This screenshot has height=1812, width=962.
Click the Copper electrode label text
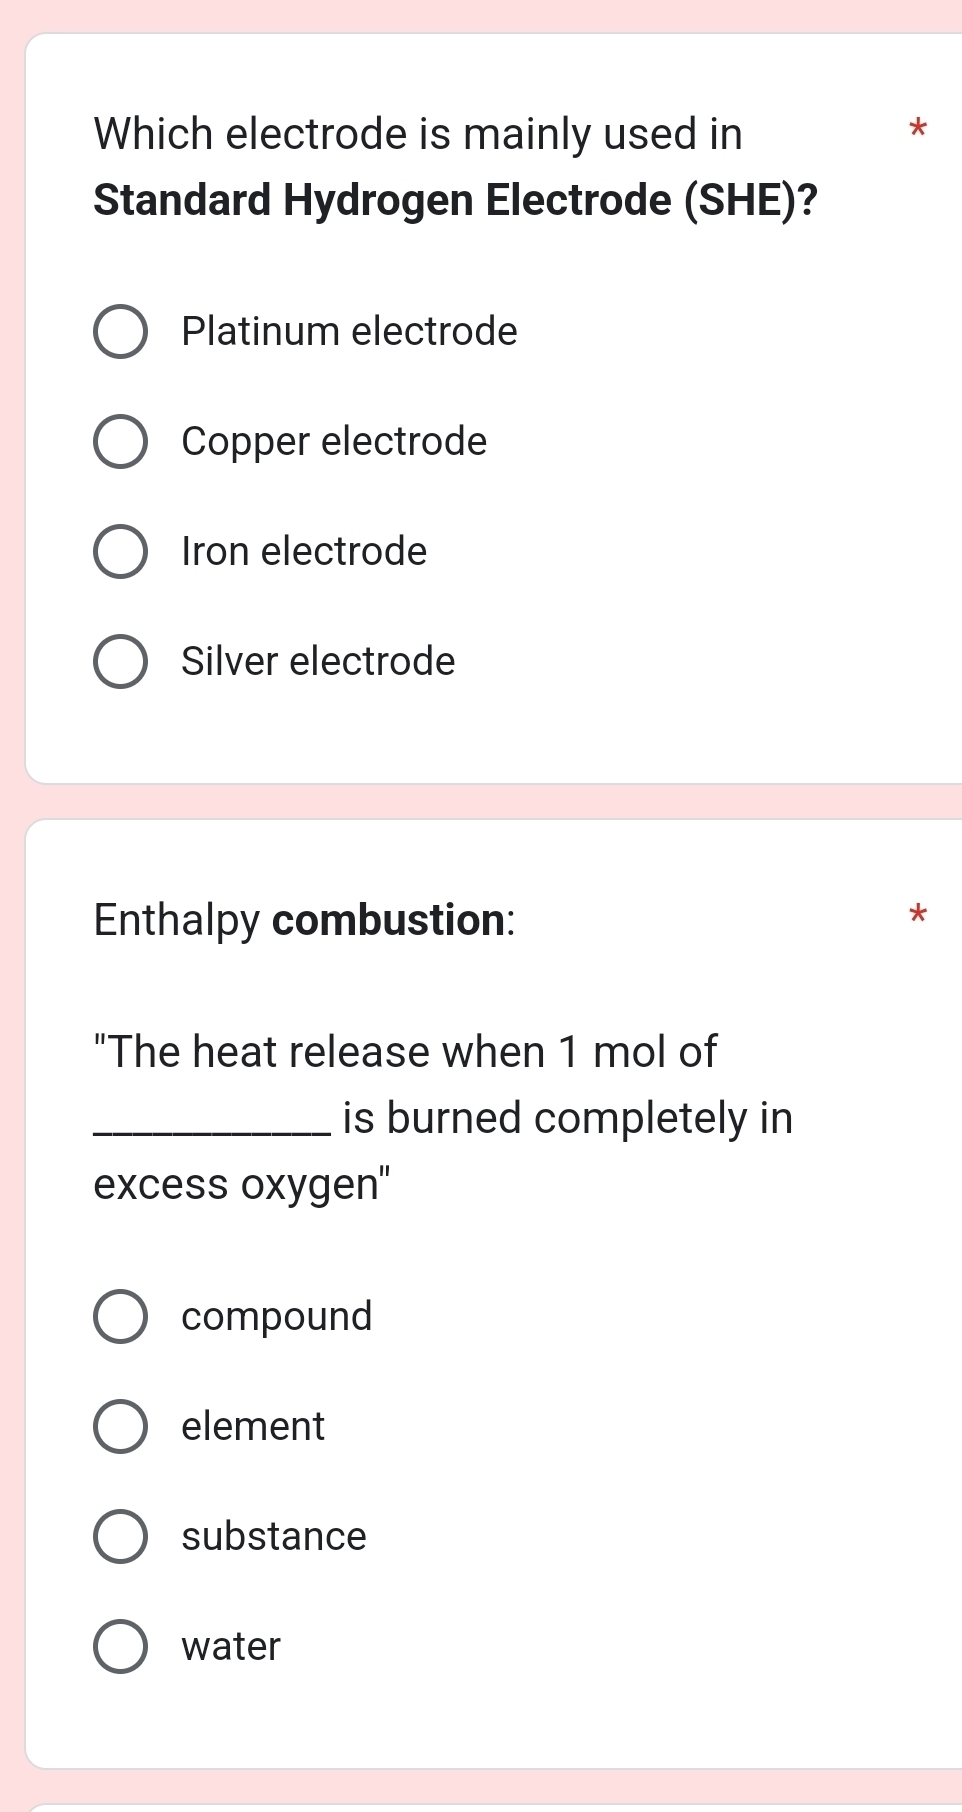[x=334, y=441]
